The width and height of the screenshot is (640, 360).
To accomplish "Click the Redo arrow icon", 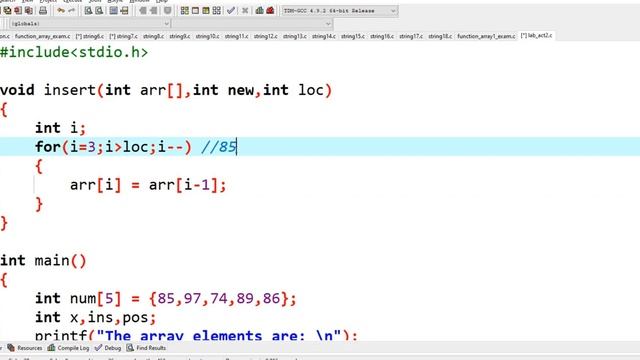I will coord(71,11).
